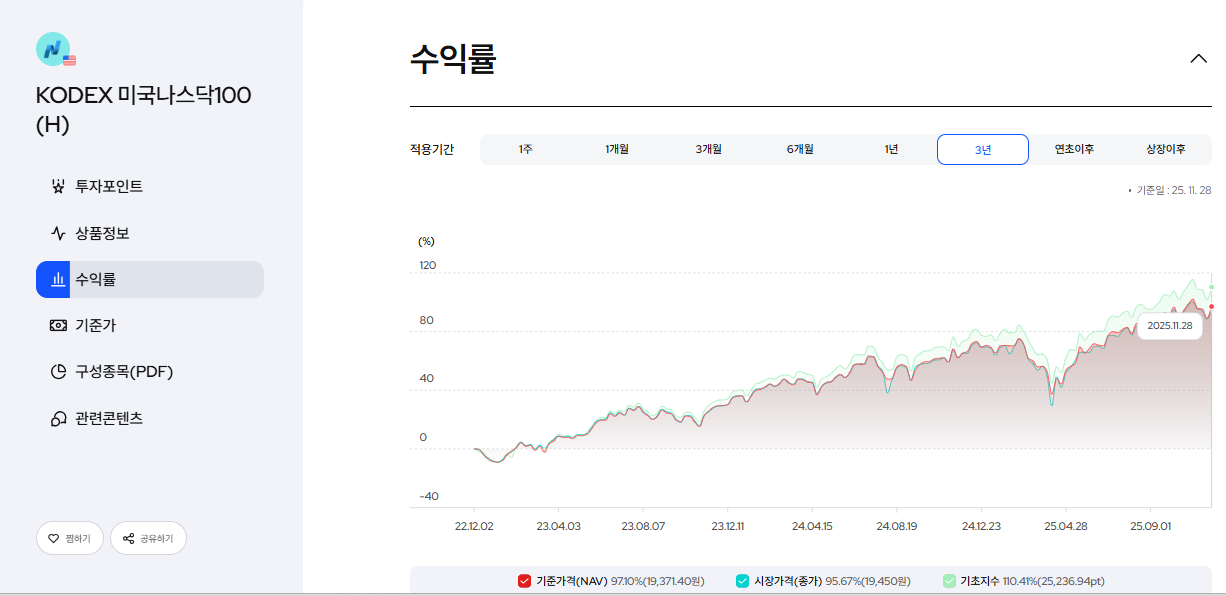Click the heart icon in 찜하기

click(x=53, y=538)
